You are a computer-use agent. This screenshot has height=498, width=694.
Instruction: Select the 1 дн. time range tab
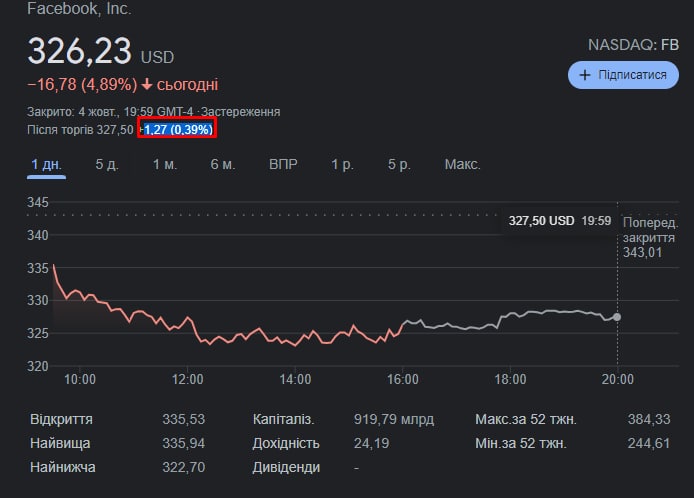coord(46,165)
